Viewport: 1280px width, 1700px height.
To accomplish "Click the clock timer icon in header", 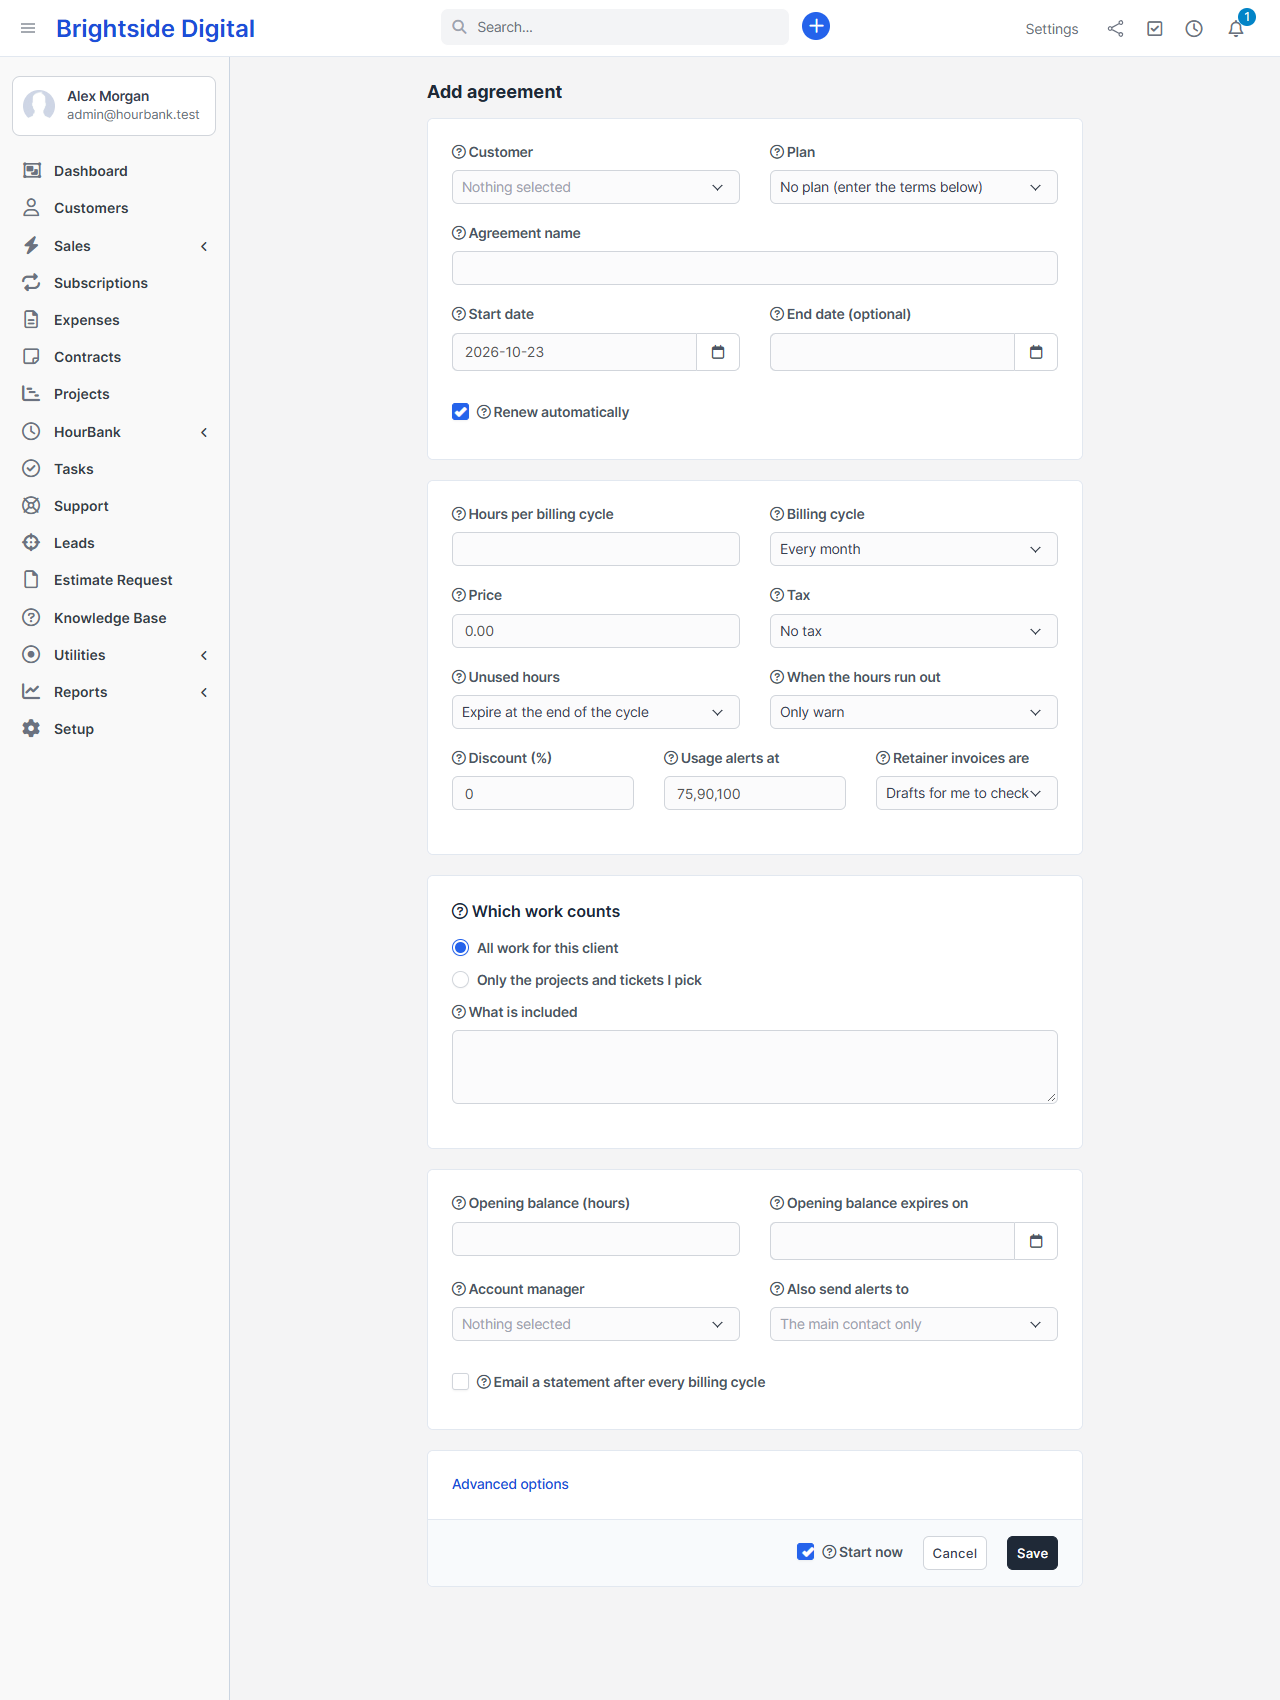I will 1194,29.
